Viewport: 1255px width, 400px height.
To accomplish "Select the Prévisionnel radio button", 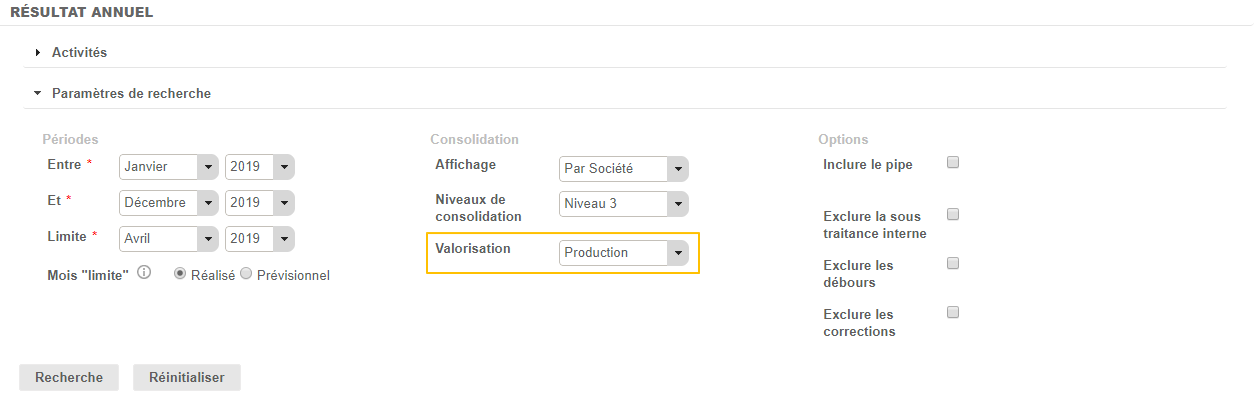I will [x=246, y=274].
